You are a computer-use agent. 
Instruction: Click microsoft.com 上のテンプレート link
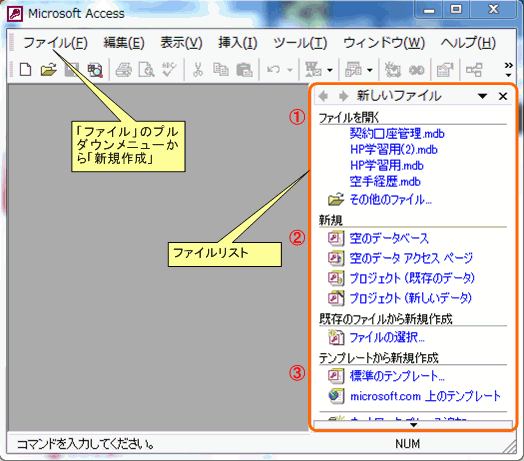(x=425, y=396)
